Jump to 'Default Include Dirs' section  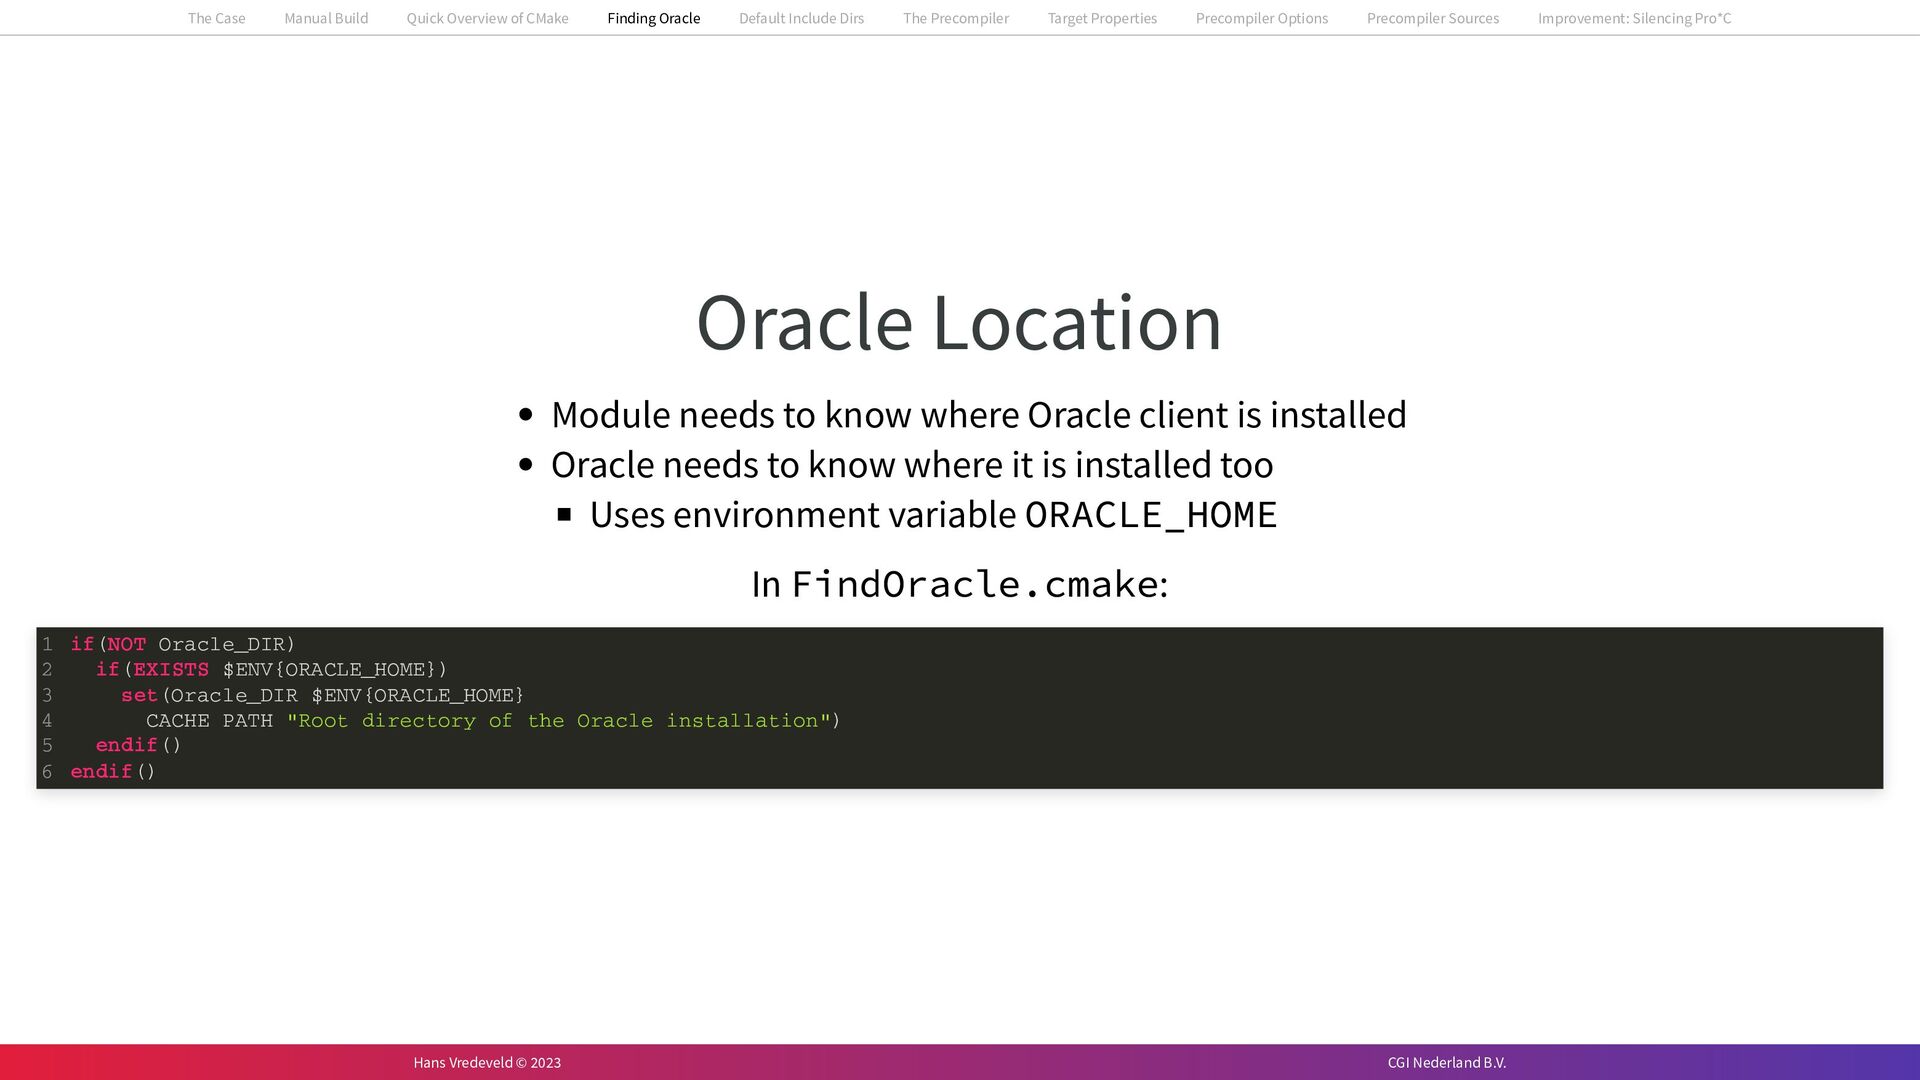click(801, 18)
